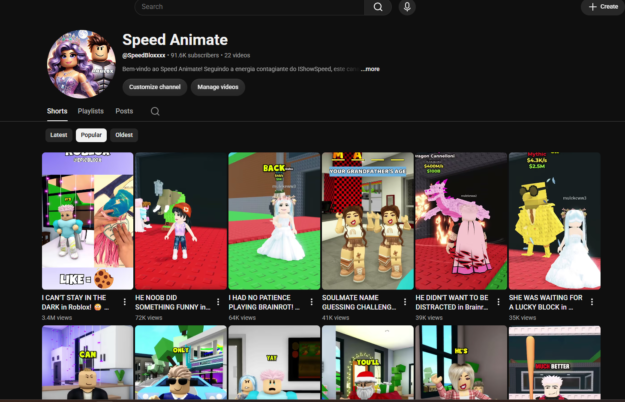
Task: Open options menu for HE DIDN'T WANT TO BE DISTRACTED
Action: coord(498,302)
